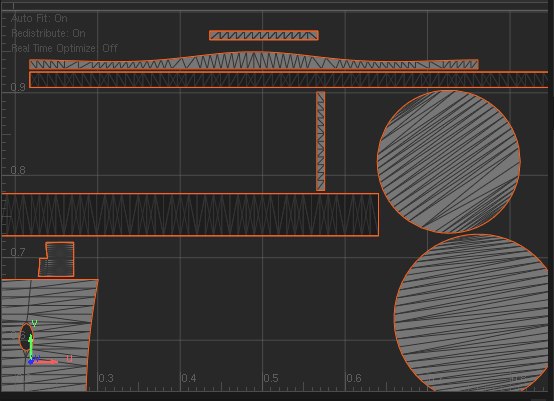Click the blue gizmo center handle
554x401 pixels.
31,362
